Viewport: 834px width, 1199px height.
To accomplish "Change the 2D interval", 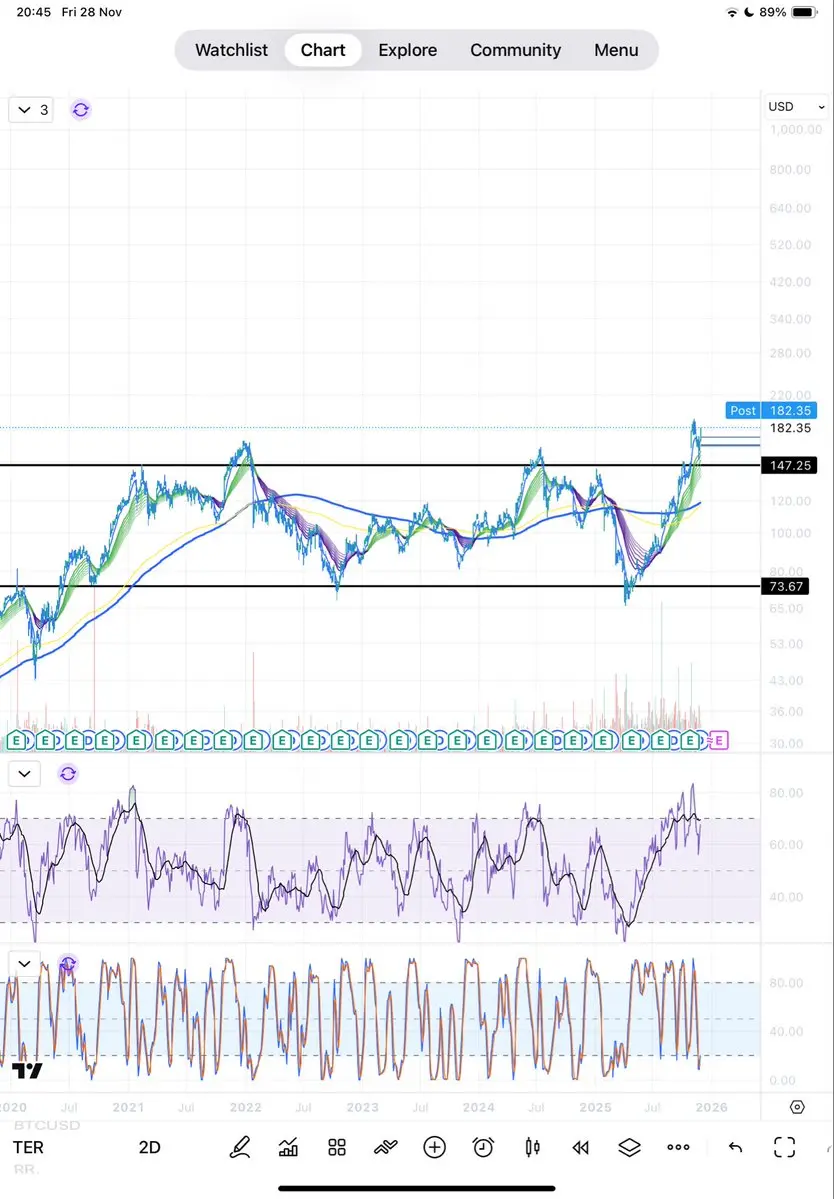I will point(150,1148).
